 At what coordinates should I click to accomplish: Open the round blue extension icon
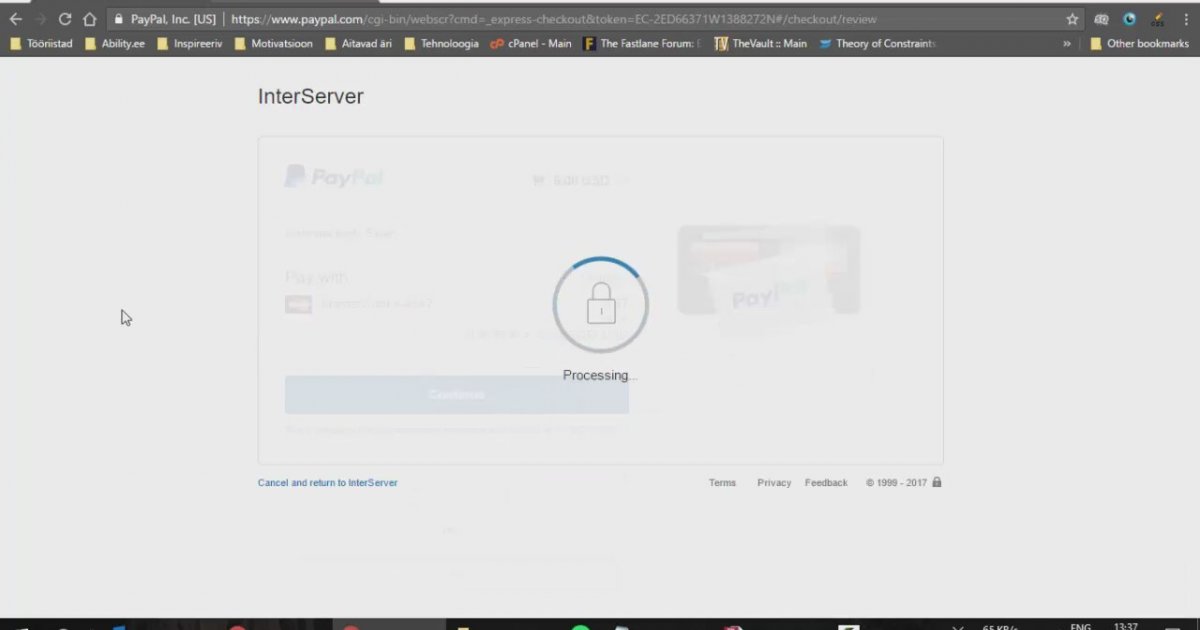(x=1129, y=19)
